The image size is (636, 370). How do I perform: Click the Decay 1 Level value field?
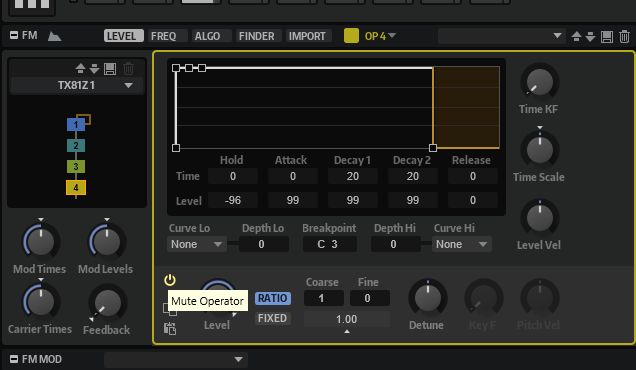(352, 200)
